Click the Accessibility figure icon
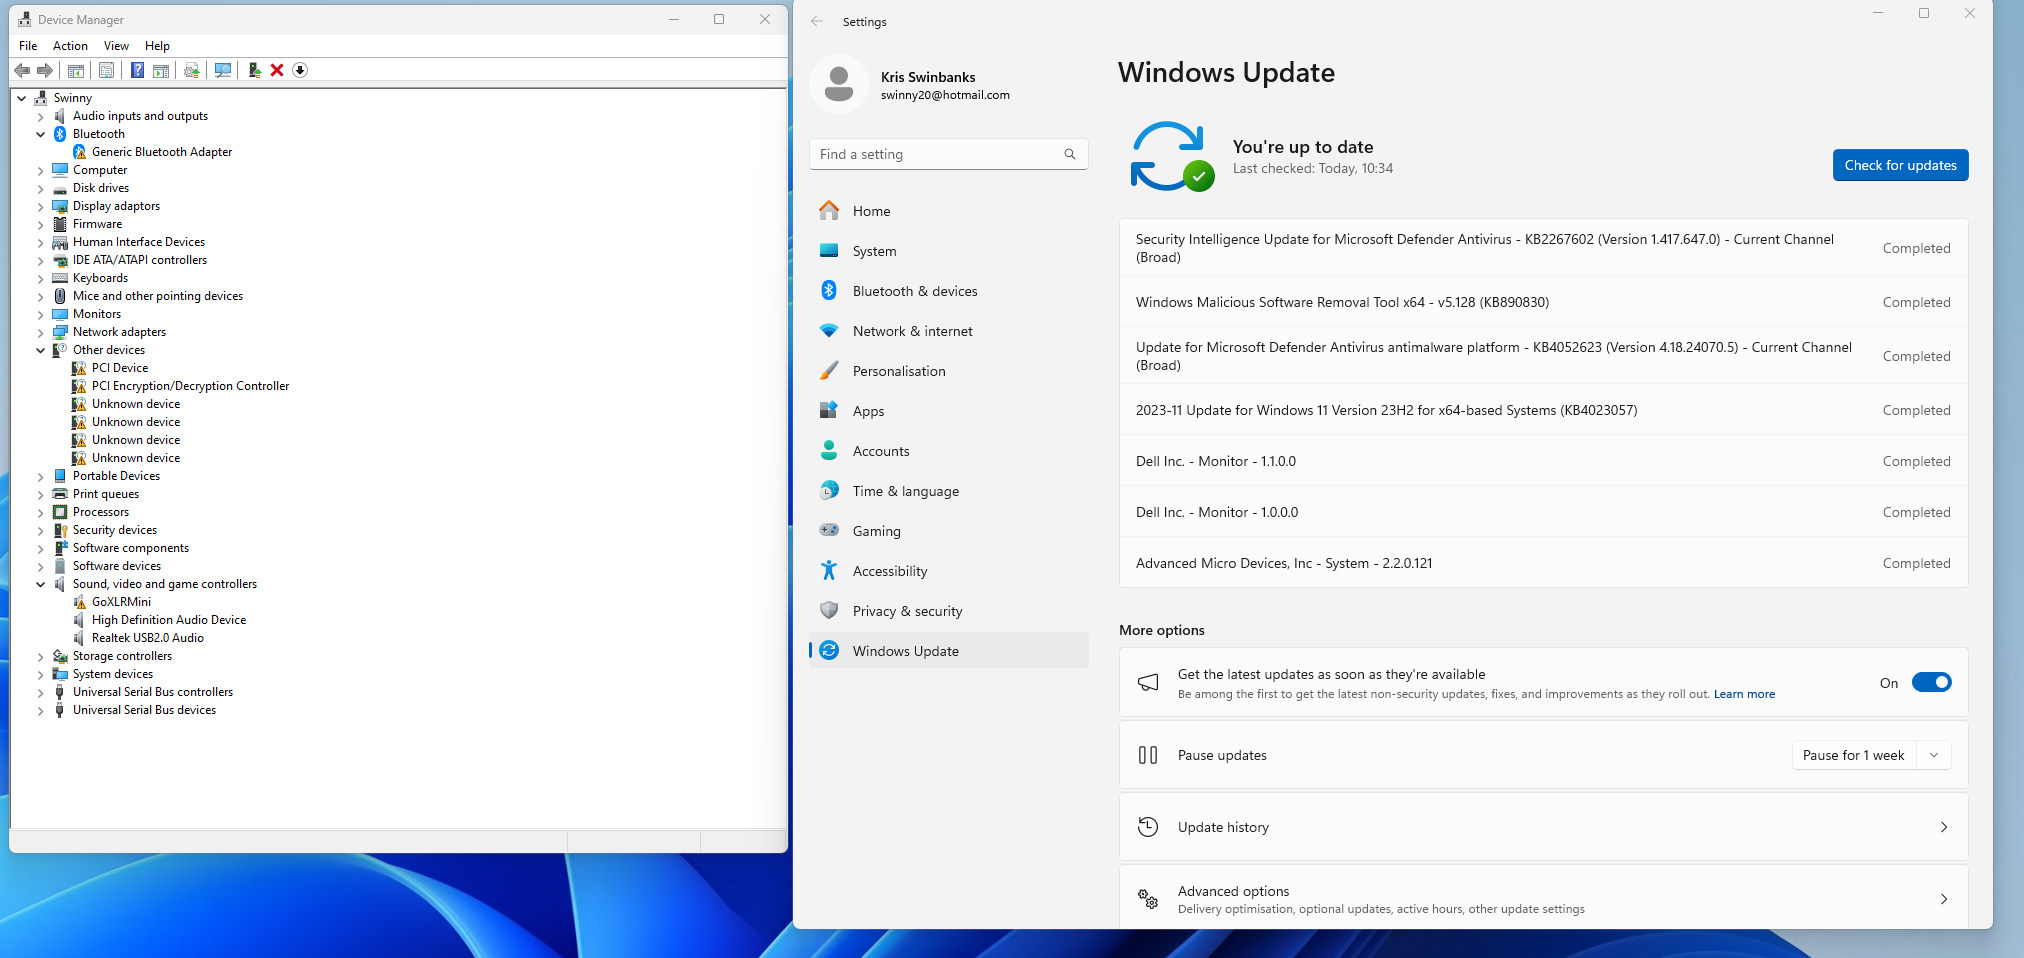Image resolution: width=2024 pixels, height=958 pixels. tap(829, 571)
